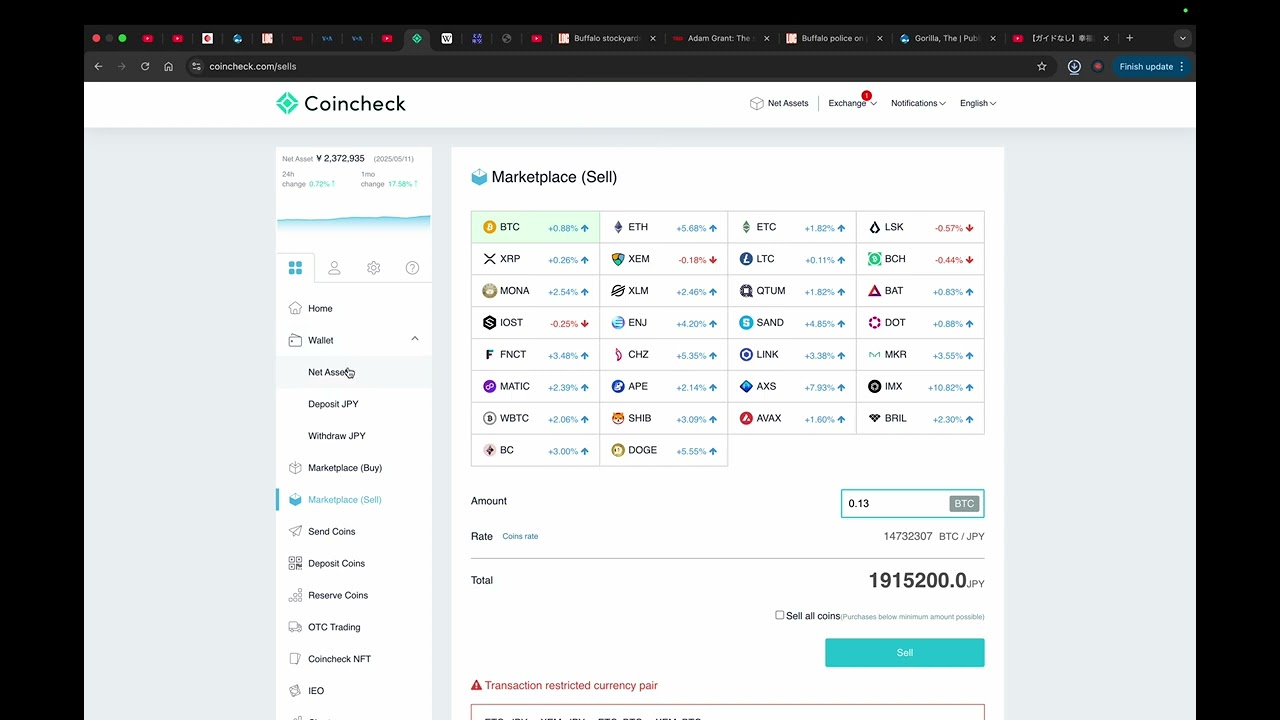The height and width of the screenshot is (720, 1280).
Task: Select the APE coin tile
Action: (664, 387)
